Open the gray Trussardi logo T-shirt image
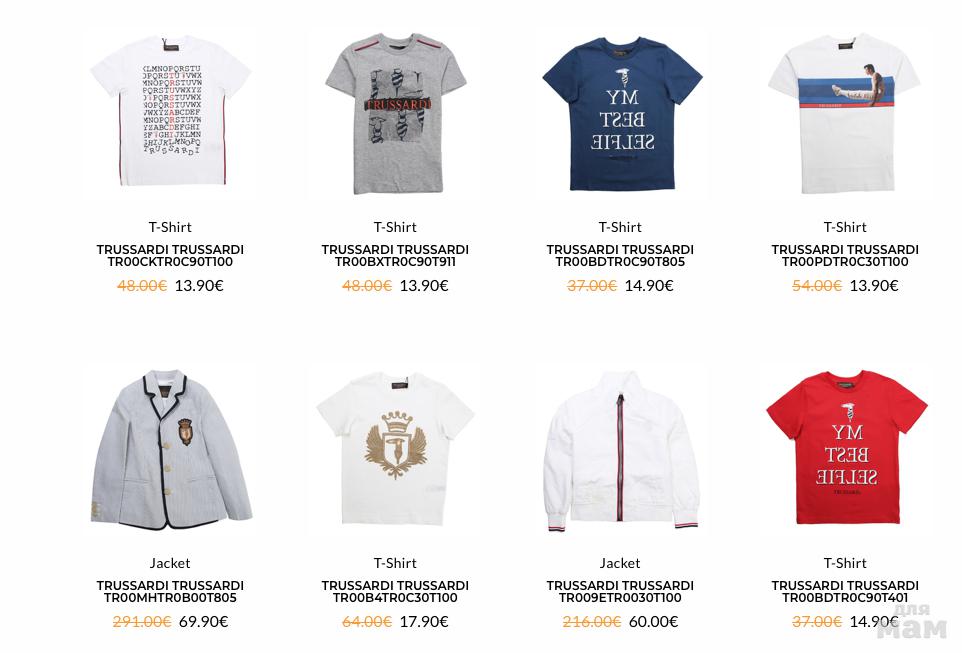Viewport: 962px width, 653px height. 396,114
